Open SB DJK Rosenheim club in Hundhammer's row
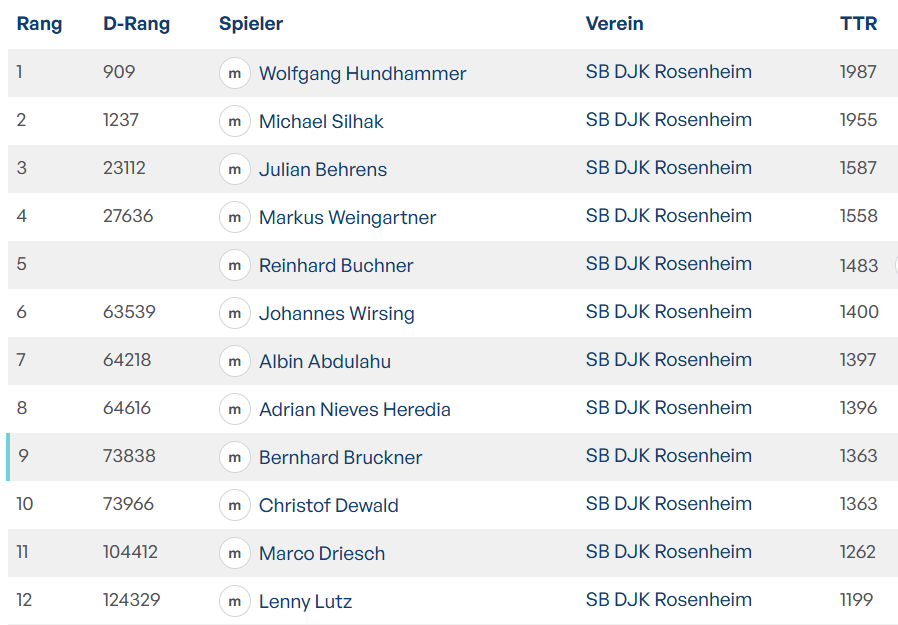 click(668, 72)
